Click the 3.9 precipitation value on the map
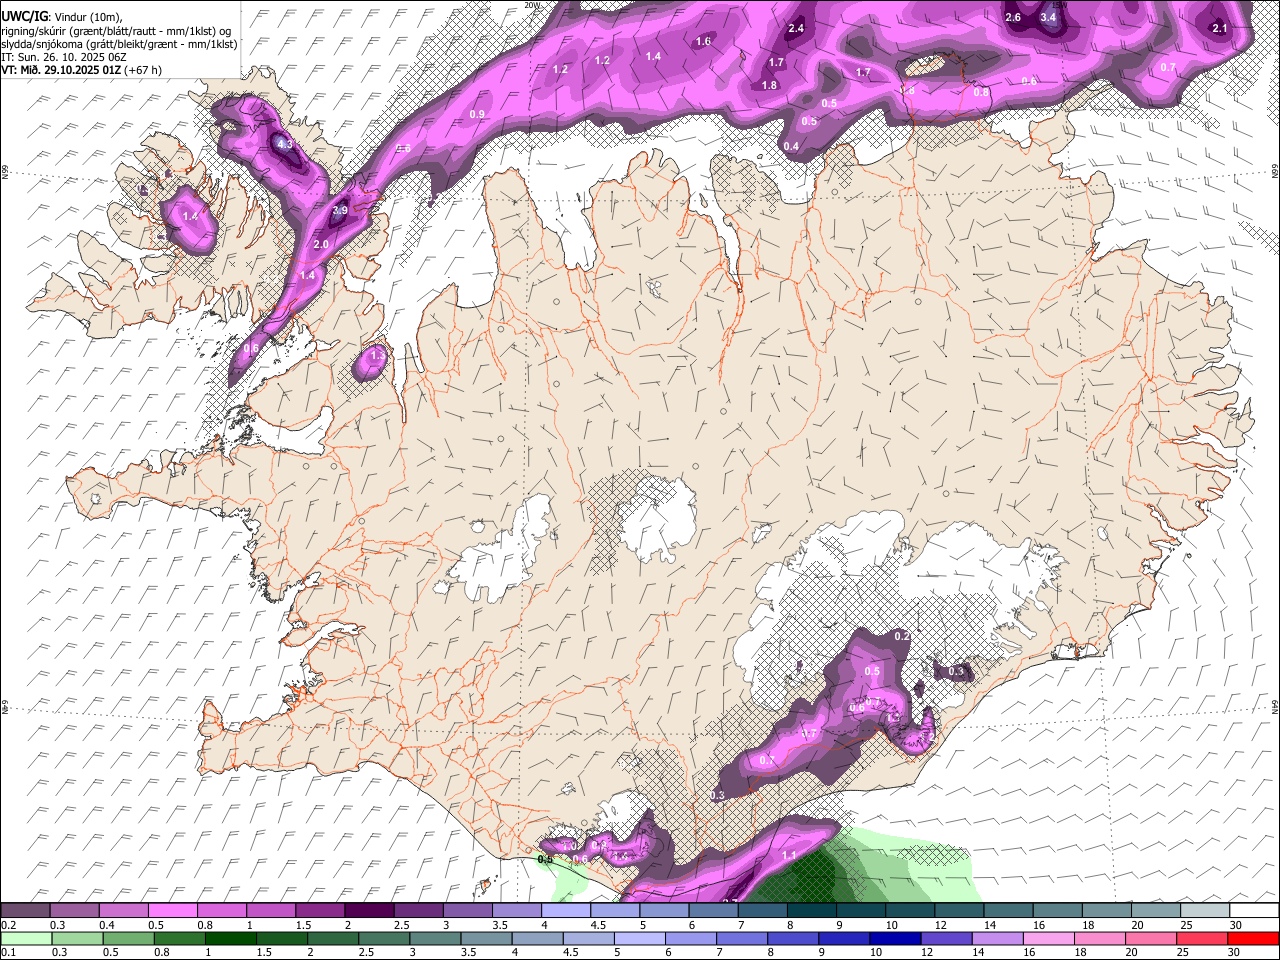The width and height of the screenshot is (1280, 960). [x=339, y=210]
